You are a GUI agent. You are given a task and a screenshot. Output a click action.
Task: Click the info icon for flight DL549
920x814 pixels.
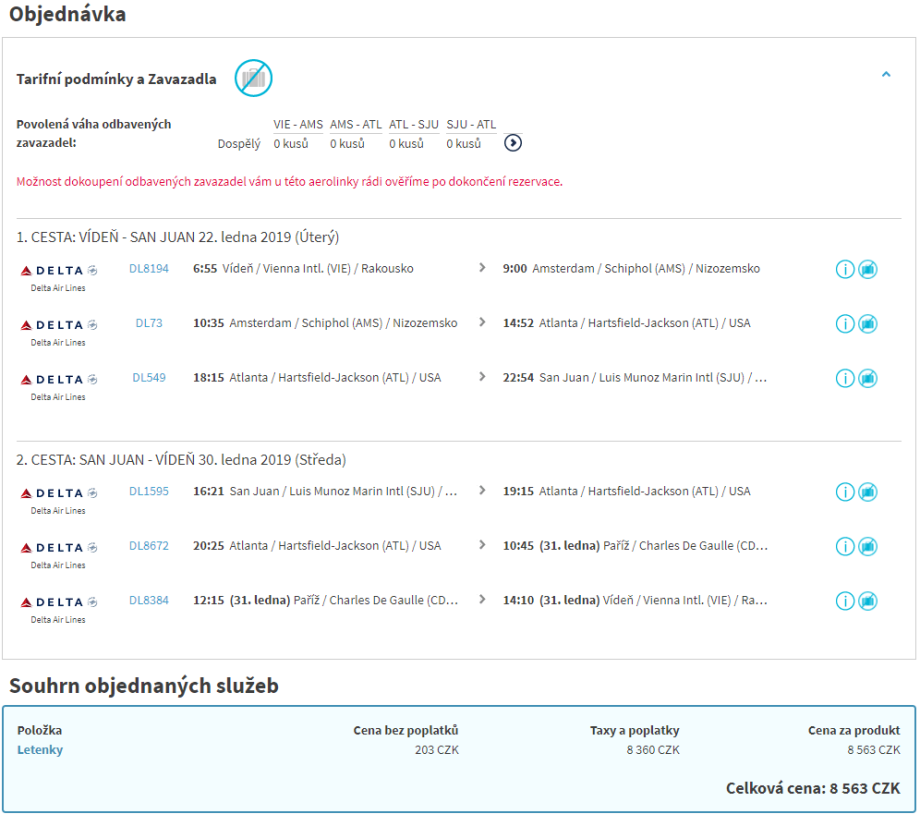[x=845, y=378]
